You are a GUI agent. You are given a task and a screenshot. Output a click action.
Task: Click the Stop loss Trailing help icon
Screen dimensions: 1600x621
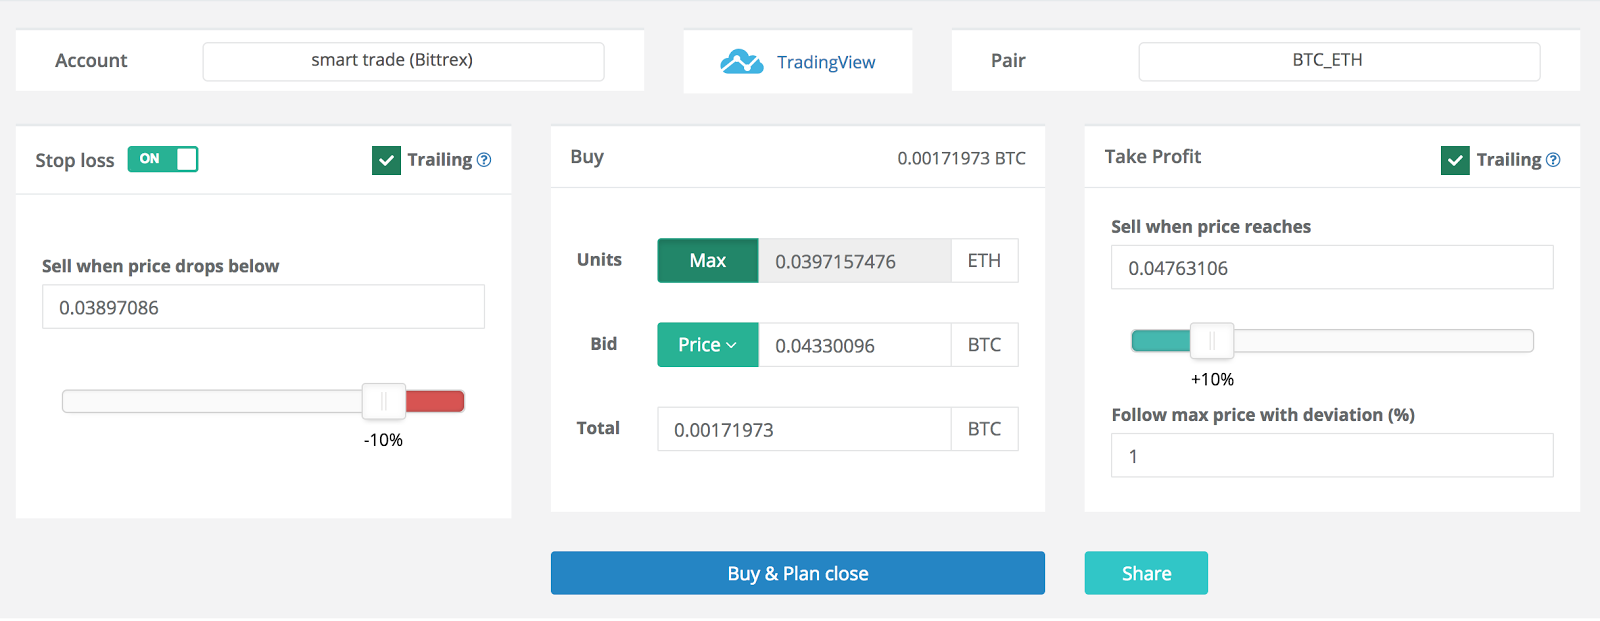(484, 160)
